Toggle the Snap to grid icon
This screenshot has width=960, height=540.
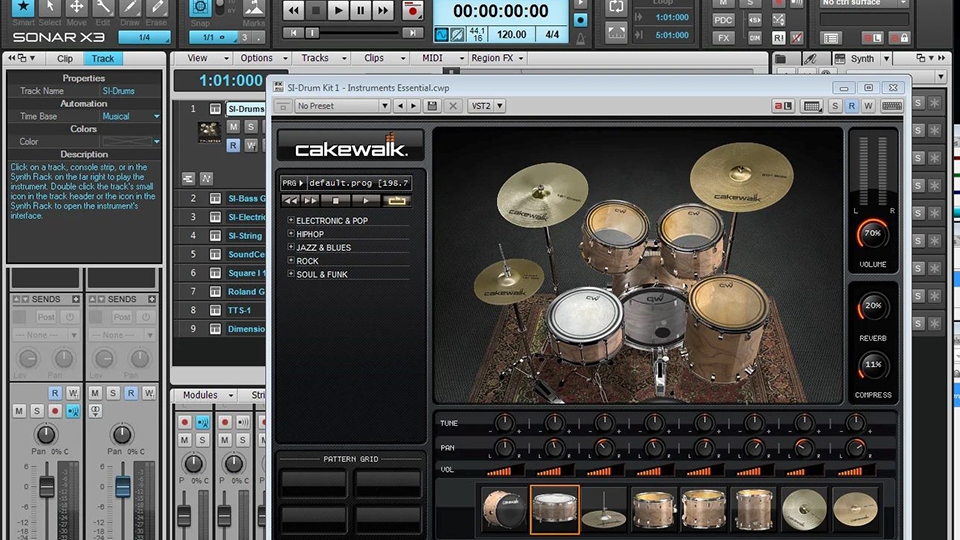(x=200, y=7)
